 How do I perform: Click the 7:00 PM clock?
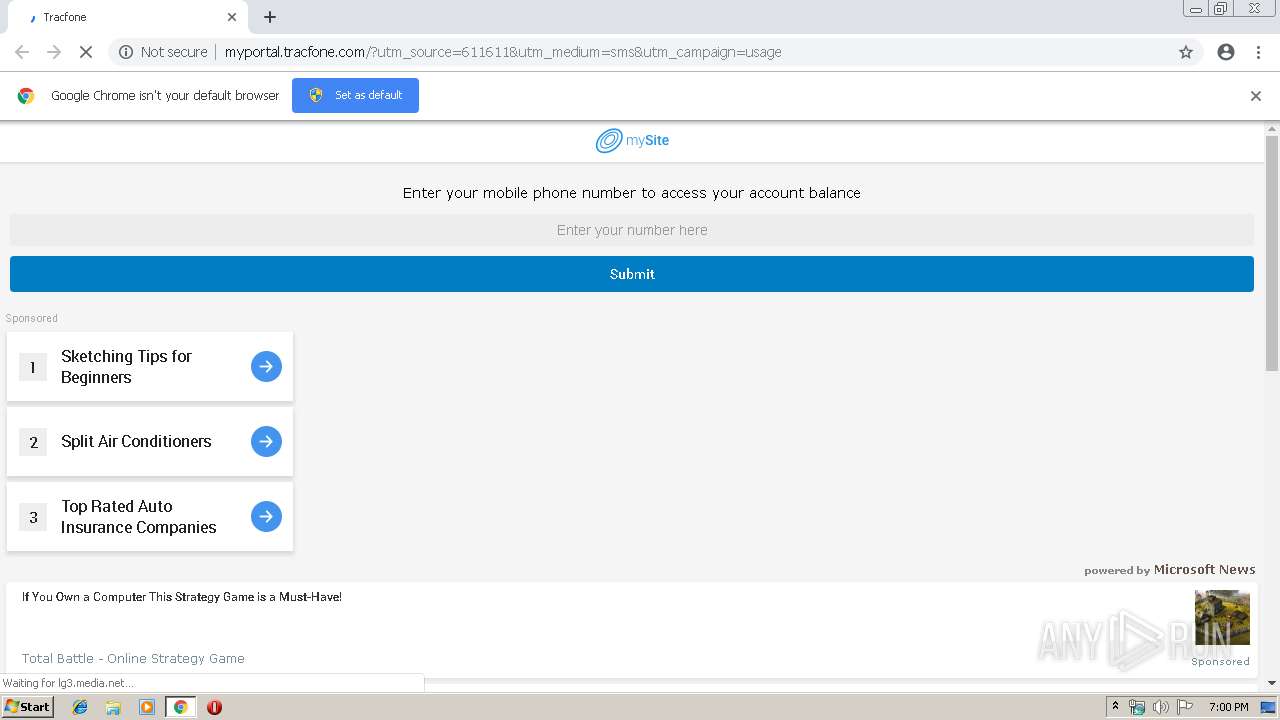click(1228, 707)
